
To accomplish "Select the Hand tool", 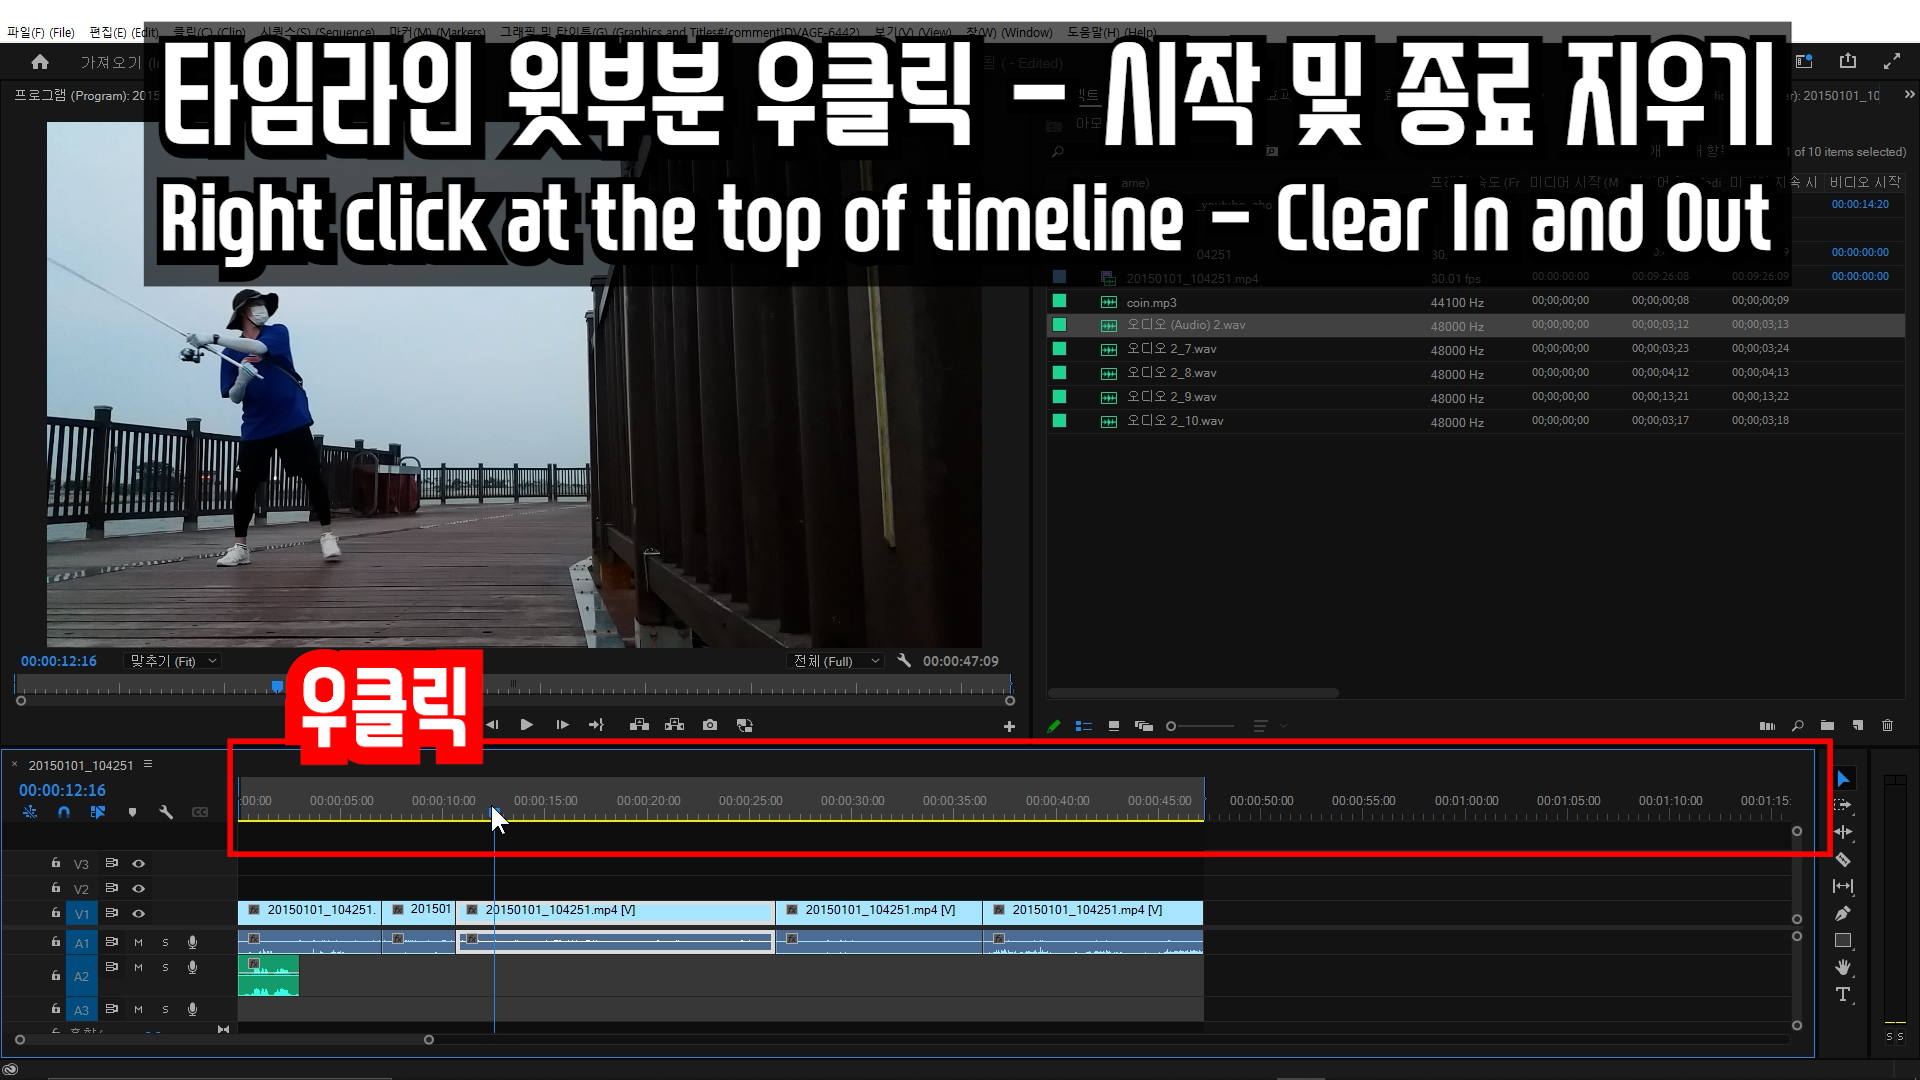I will (1843, 967).
